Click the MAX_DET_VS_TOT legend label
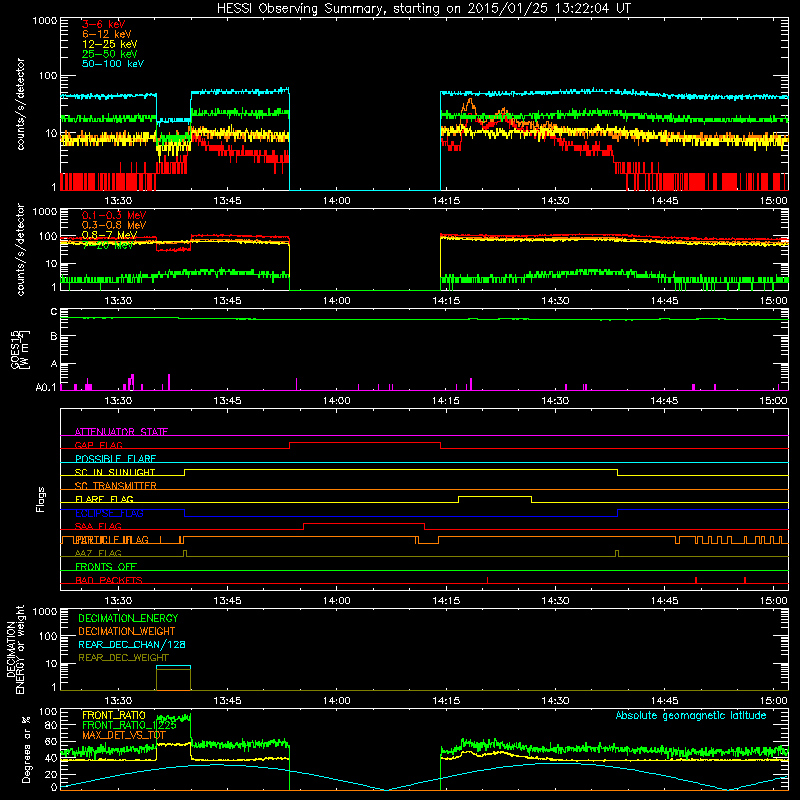Image resolution: width=800 pixels, height=800 pixels. click(124, 735)
